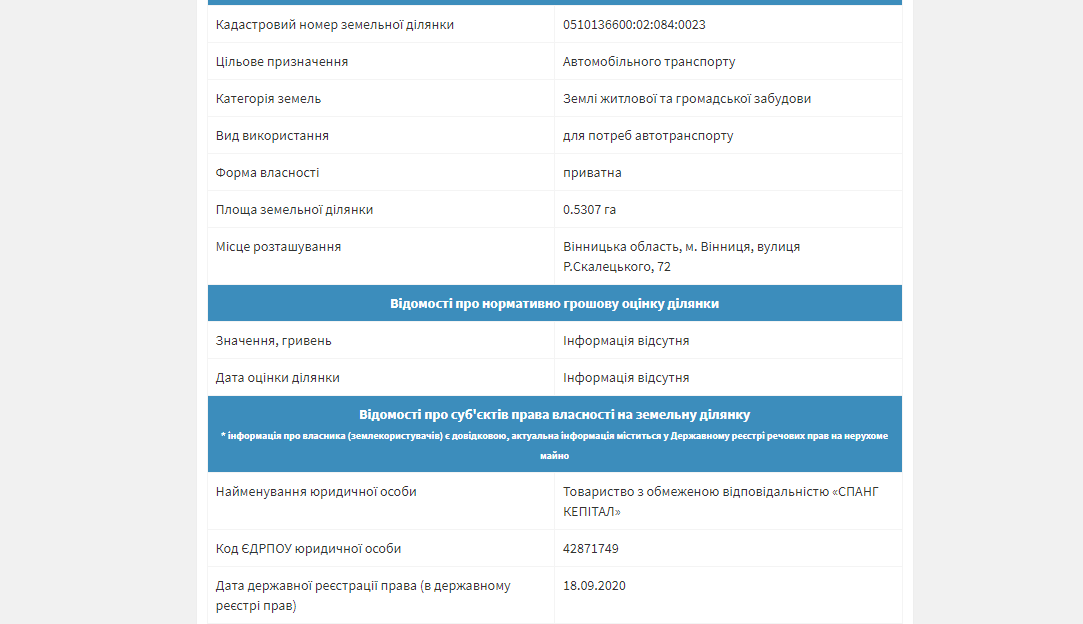Click the 'Площа земельної ділянки' label
The width and height of the screenshot is (1083, 624).
294,210
